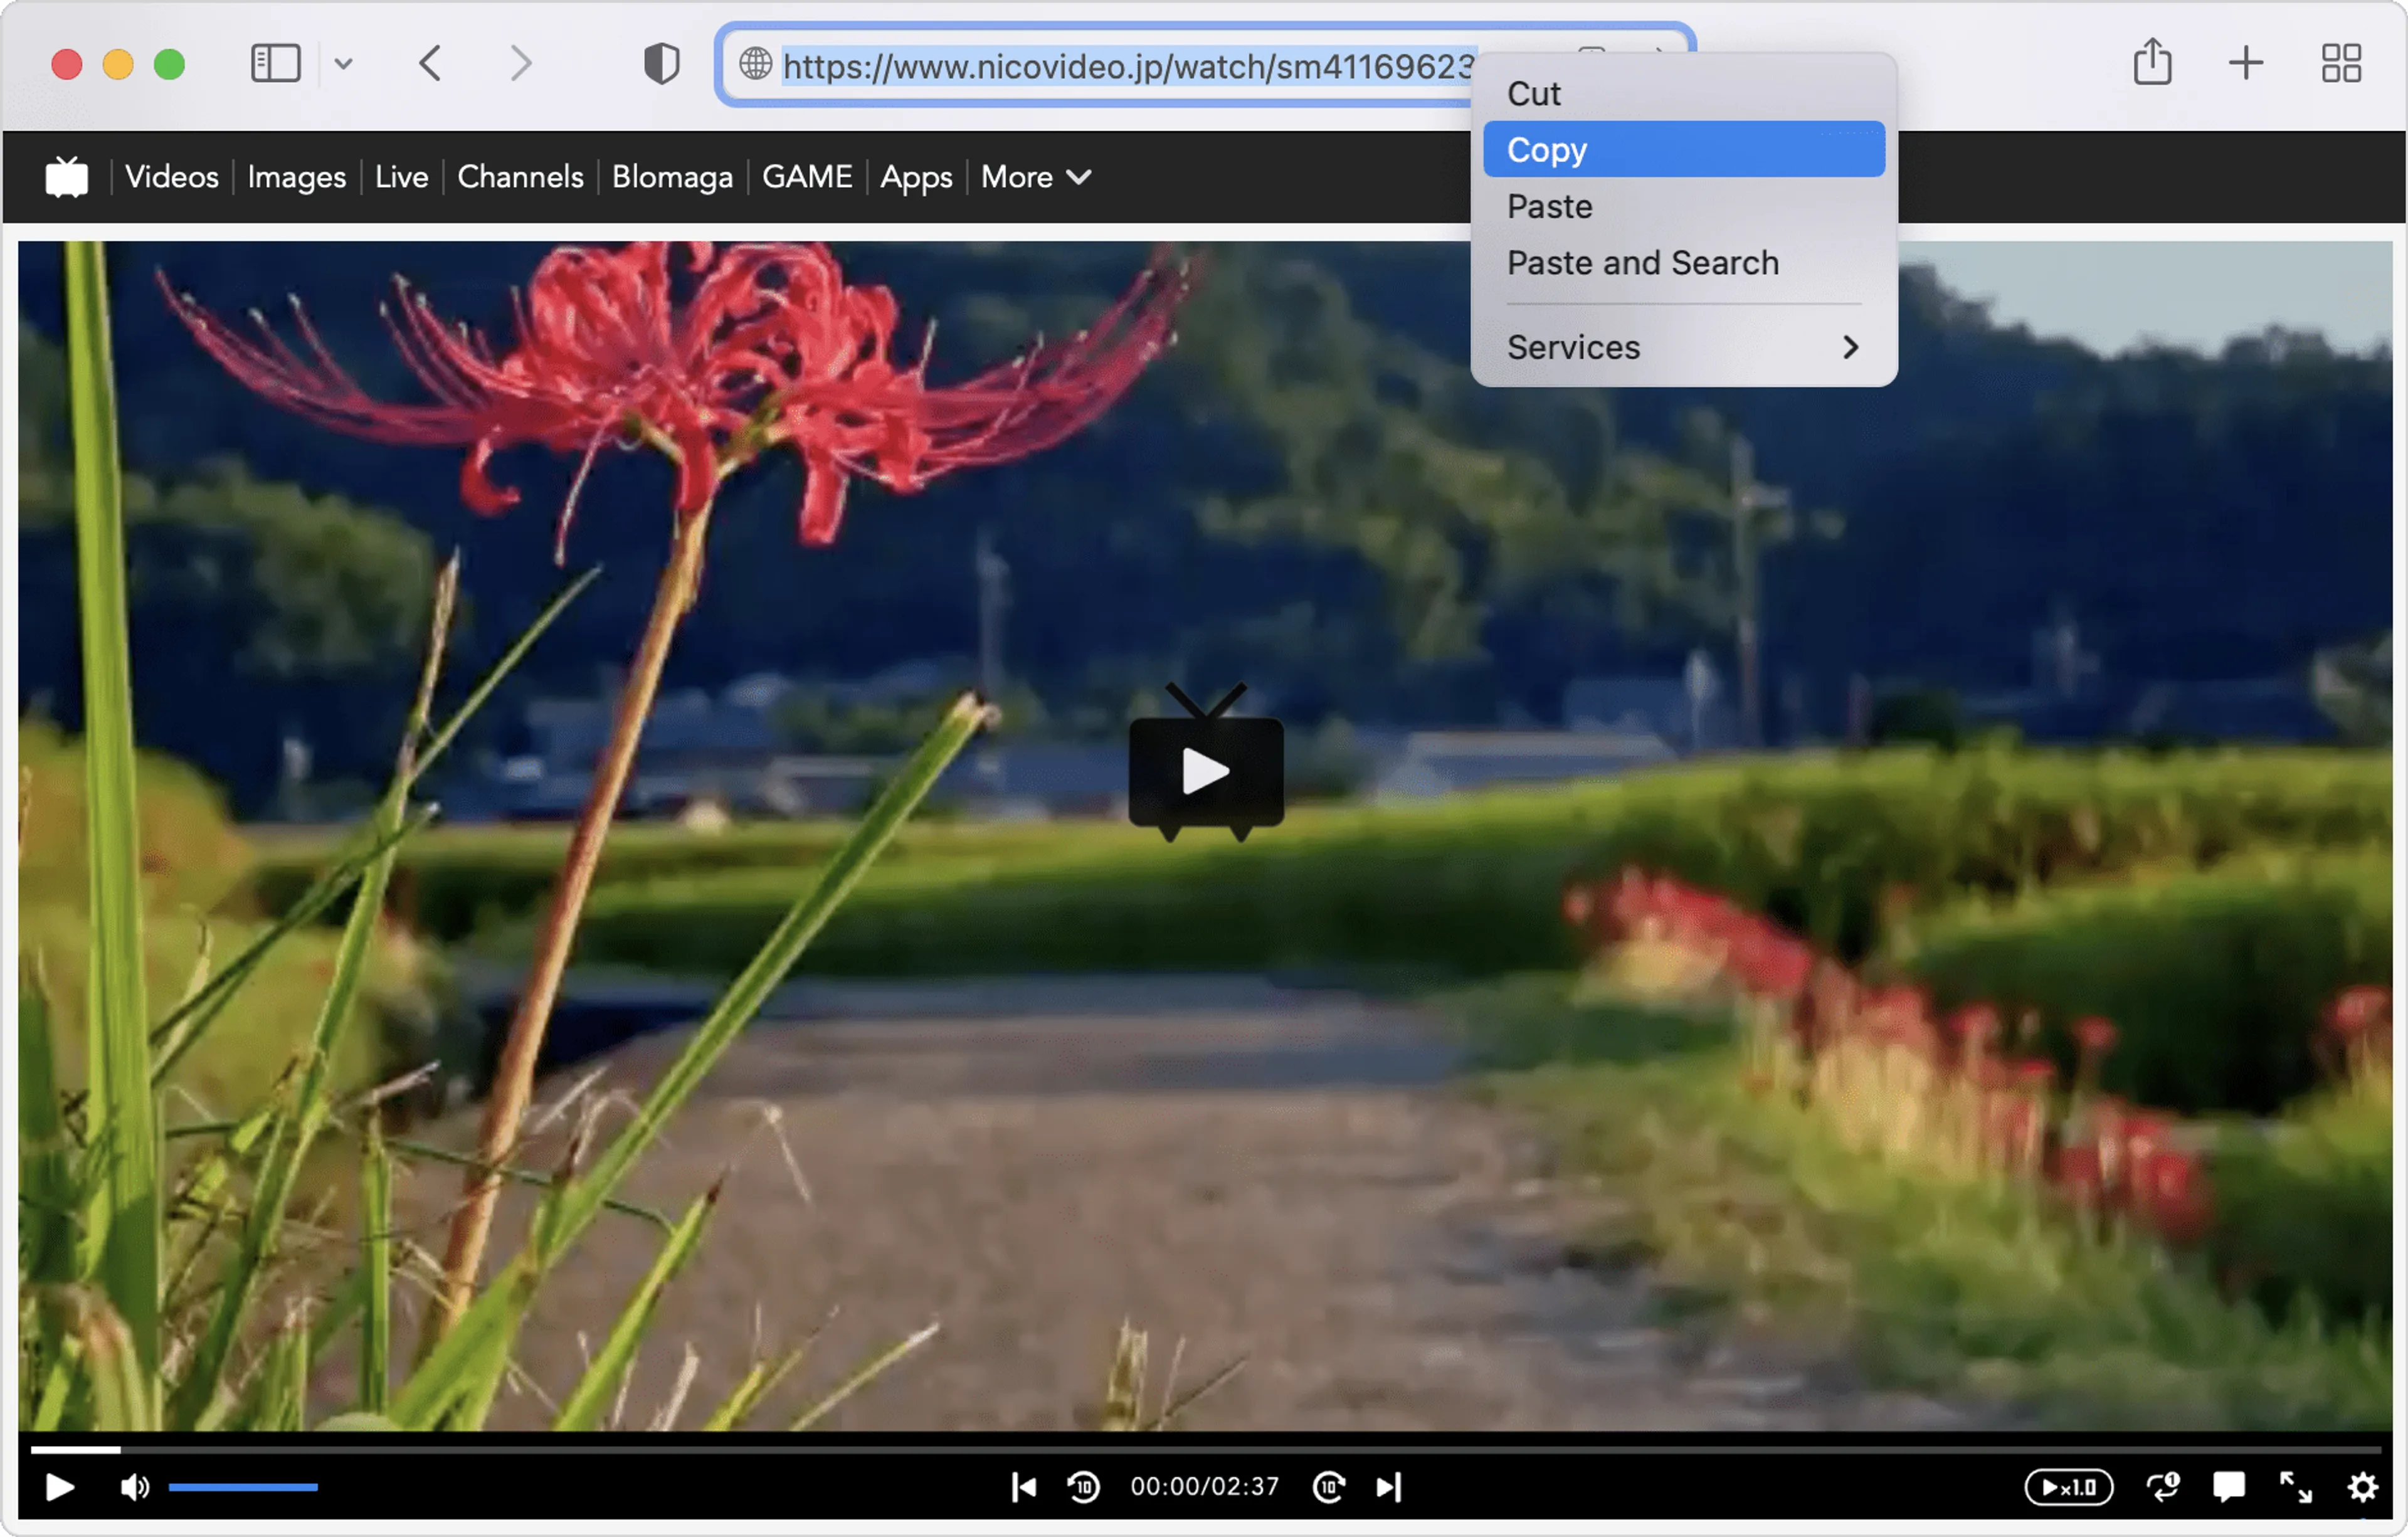Select Copy in the context menu

(x=1683, y=150)
